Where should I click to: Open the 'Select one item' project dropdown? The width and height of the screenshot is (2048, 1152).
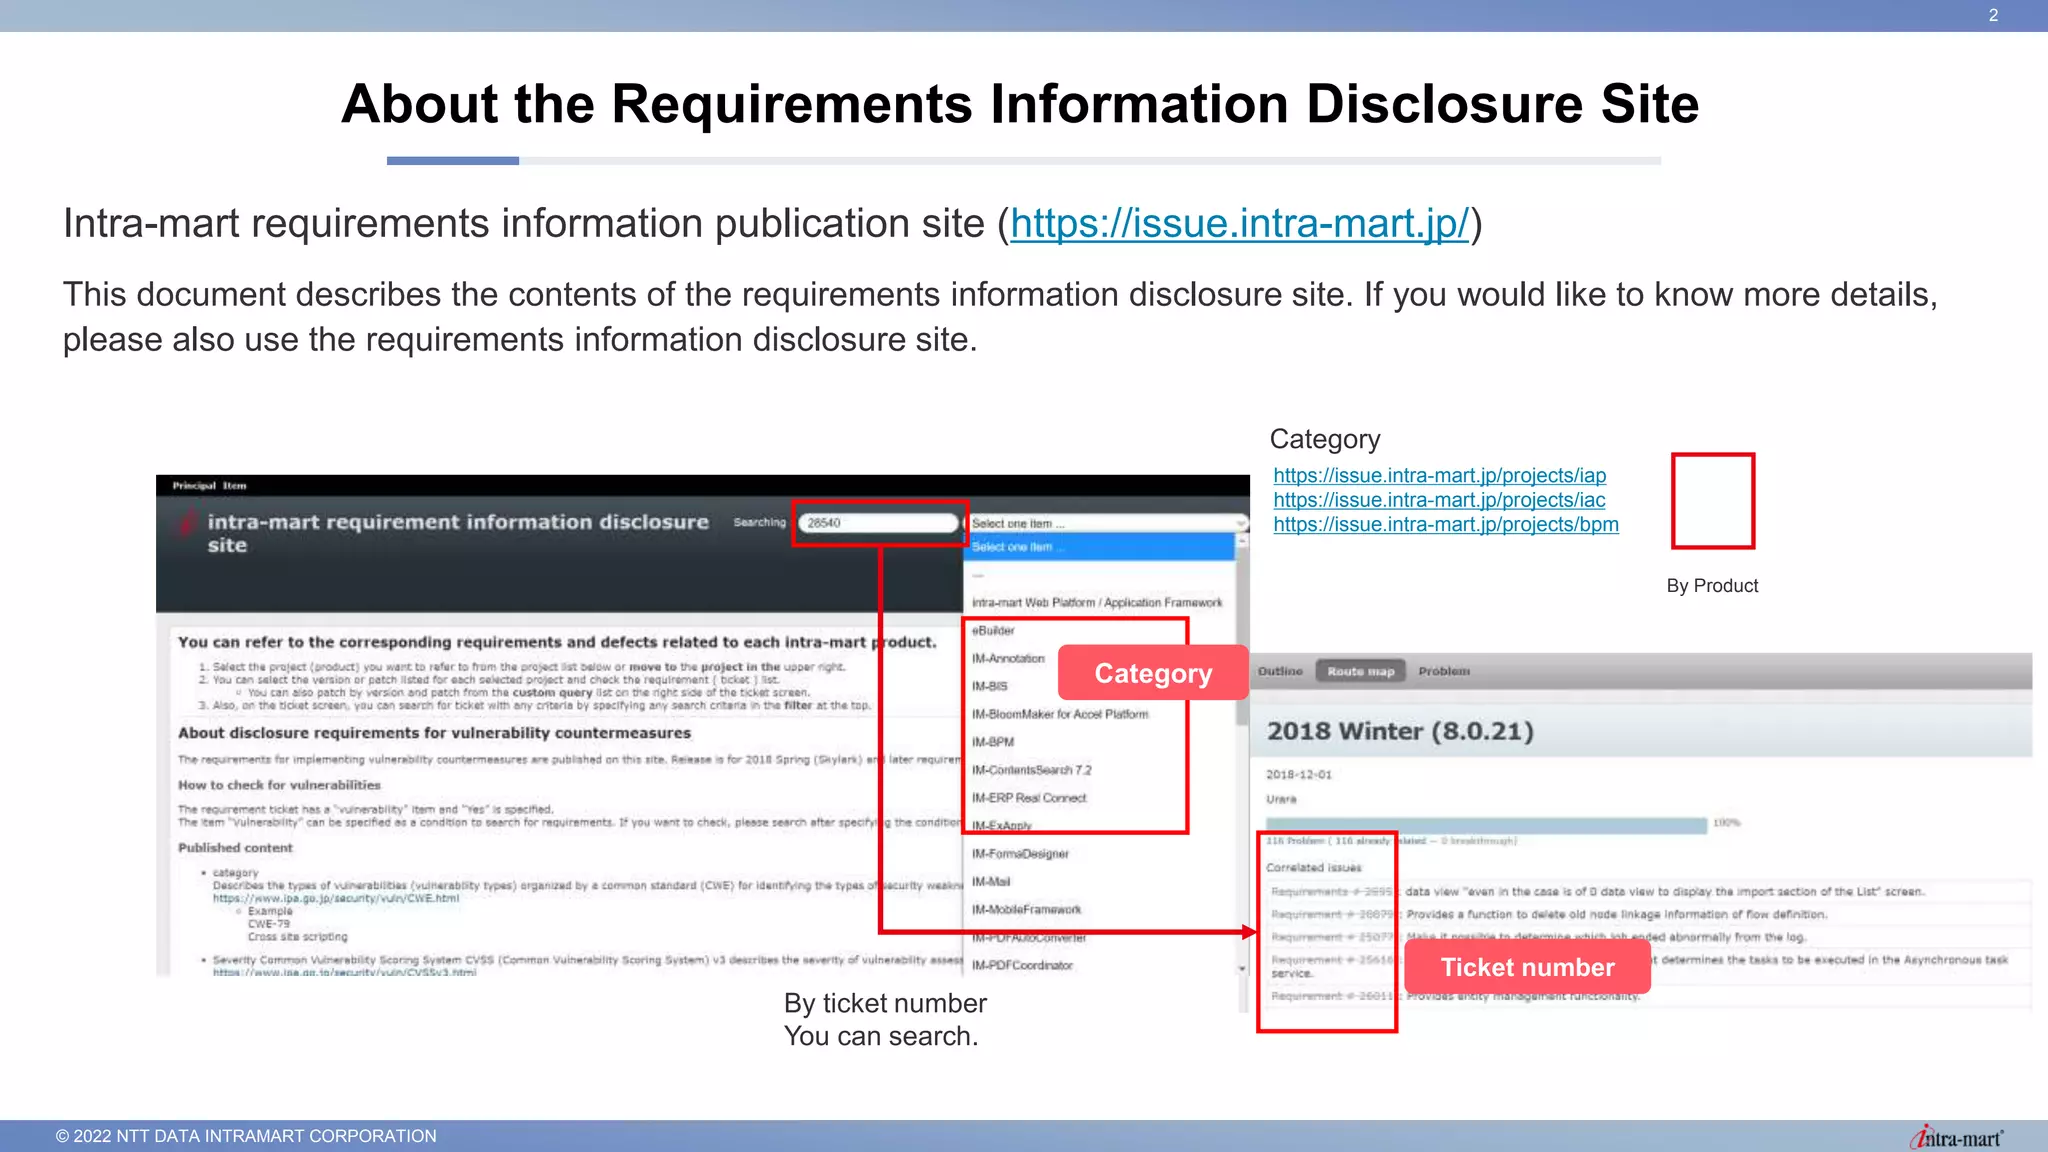[x=1107, y=523]
